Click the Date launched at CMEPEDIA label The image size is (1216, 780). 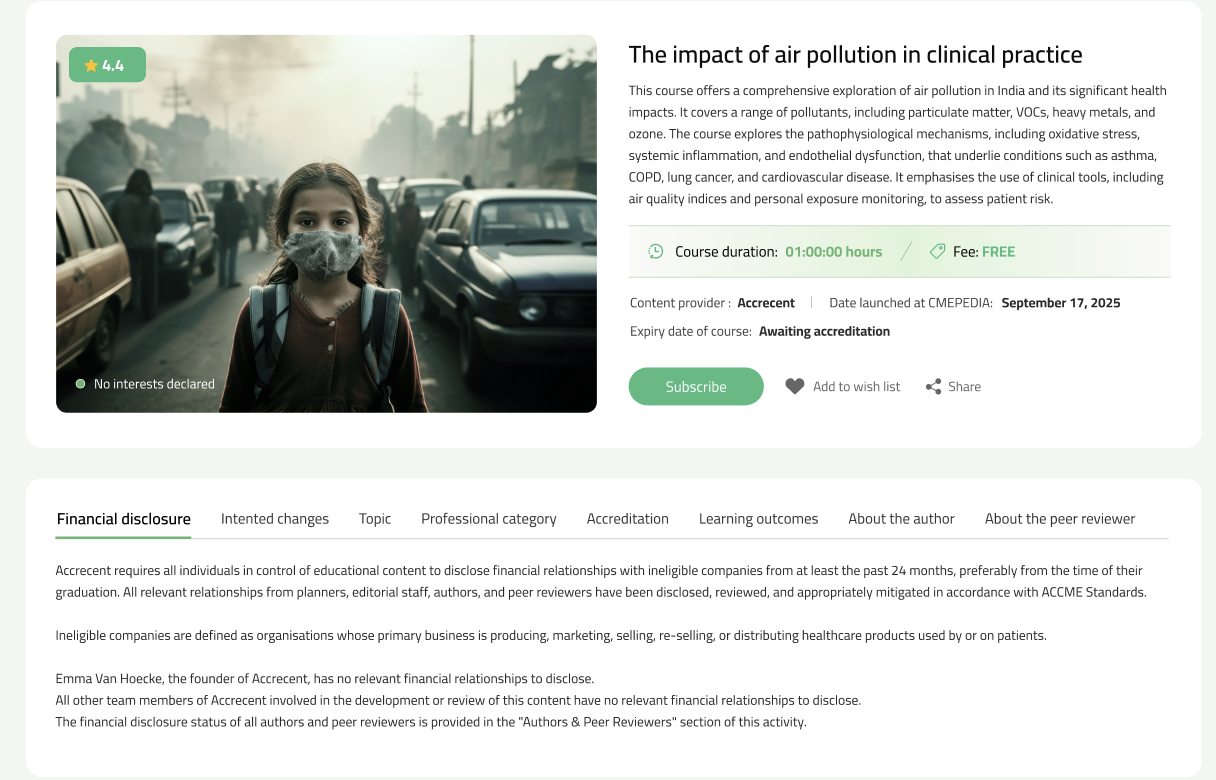(911, 303)
